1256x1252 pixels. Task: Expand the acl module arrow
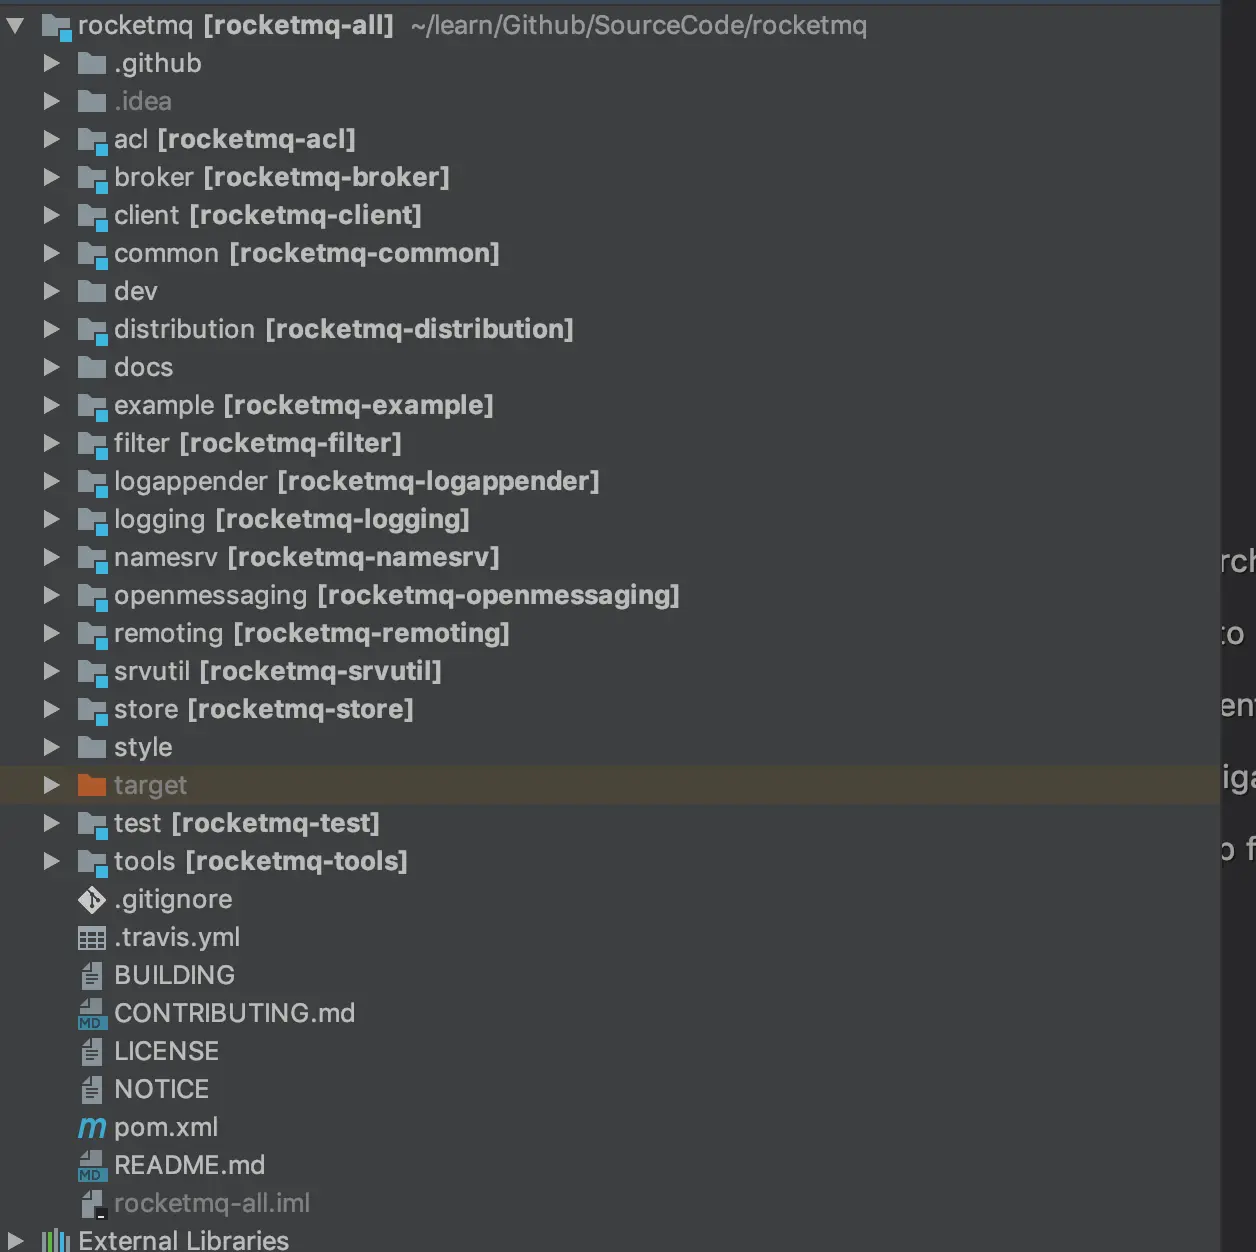[x=52, y=139]
